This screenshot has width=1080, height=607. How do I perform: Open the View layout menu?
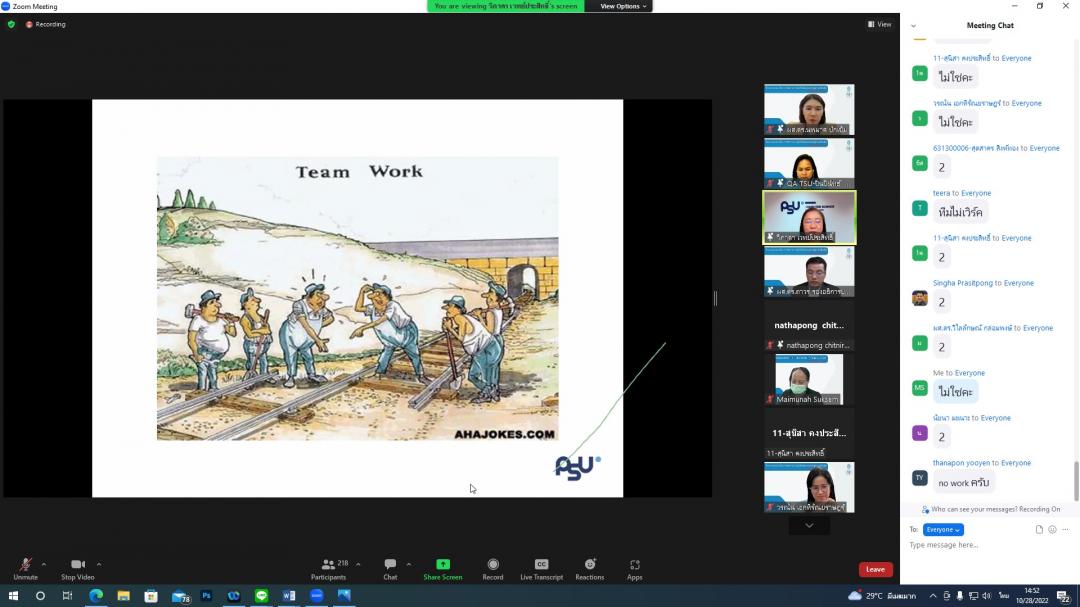[x=879, y=24]
